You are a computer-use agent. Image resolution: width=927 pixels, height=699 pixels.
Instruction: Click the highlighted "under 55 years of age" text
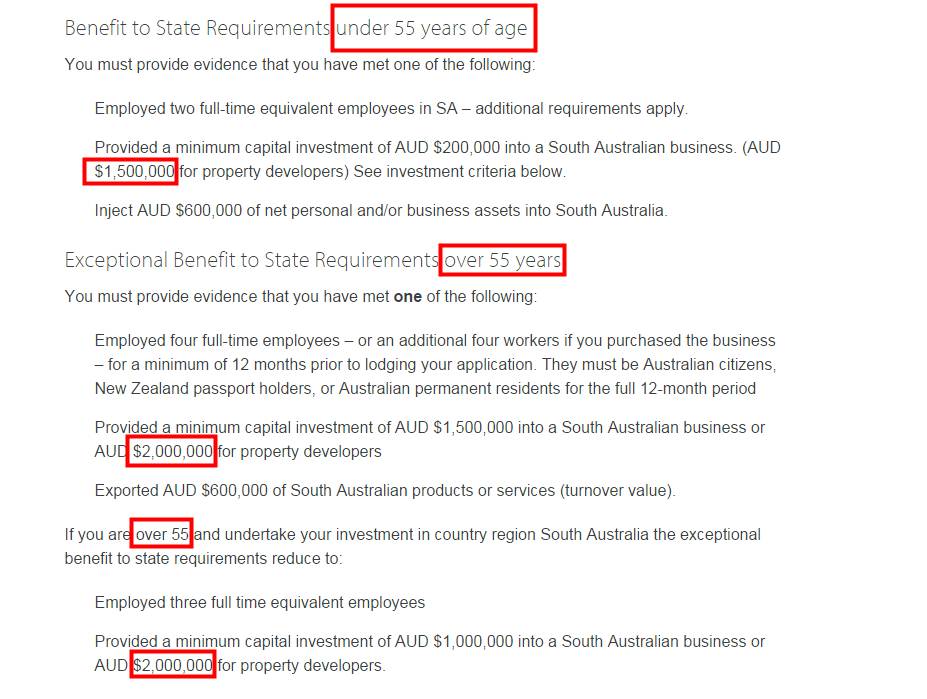tap(432, 28)
